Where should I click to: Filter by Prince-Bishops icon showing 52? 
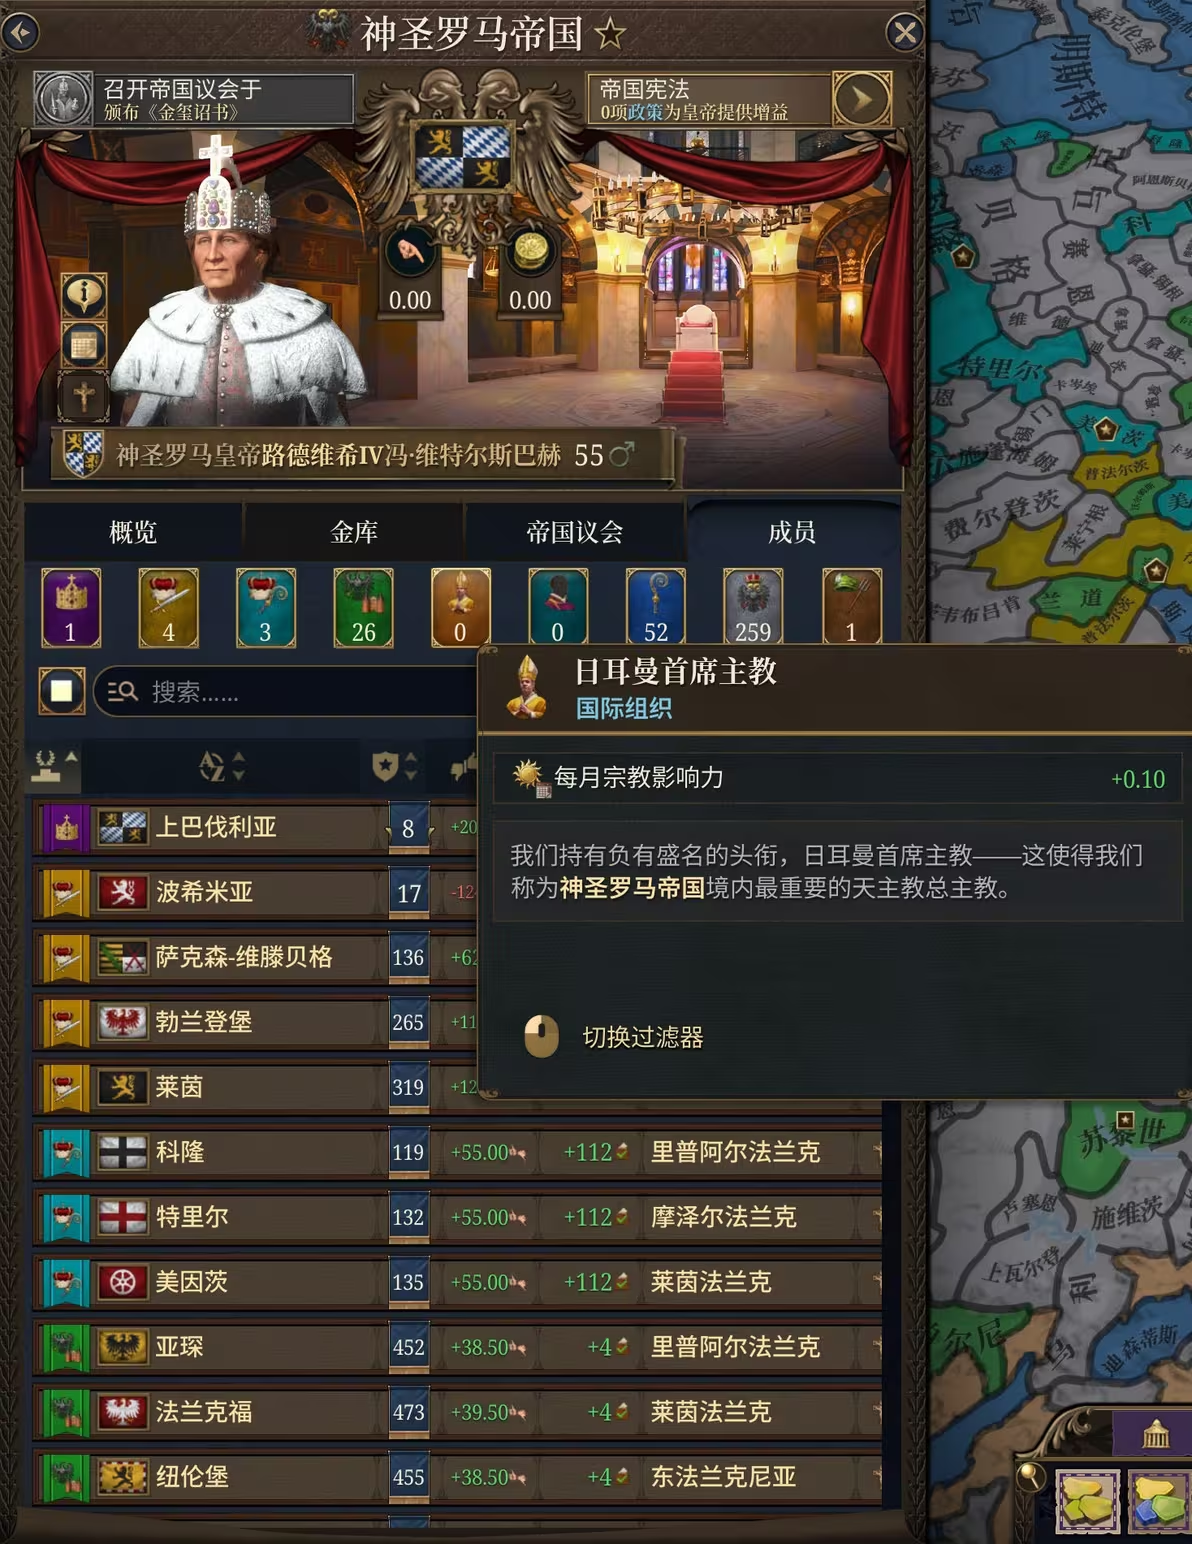pos(655,607)
